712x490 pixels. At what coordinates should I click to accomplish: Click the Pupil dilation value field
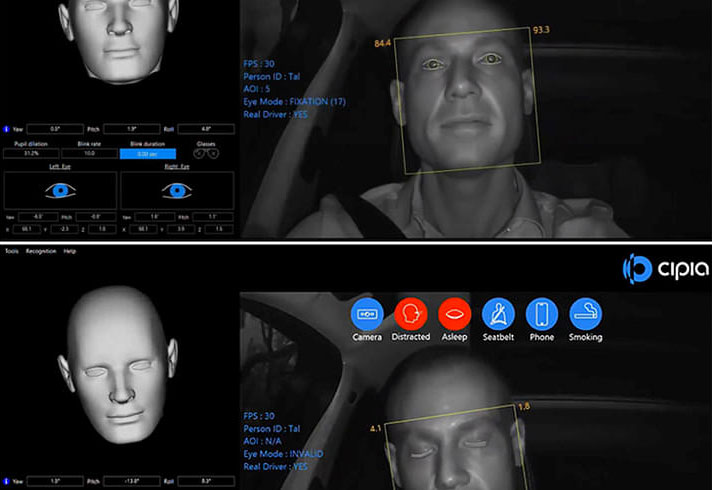point(30,154)
